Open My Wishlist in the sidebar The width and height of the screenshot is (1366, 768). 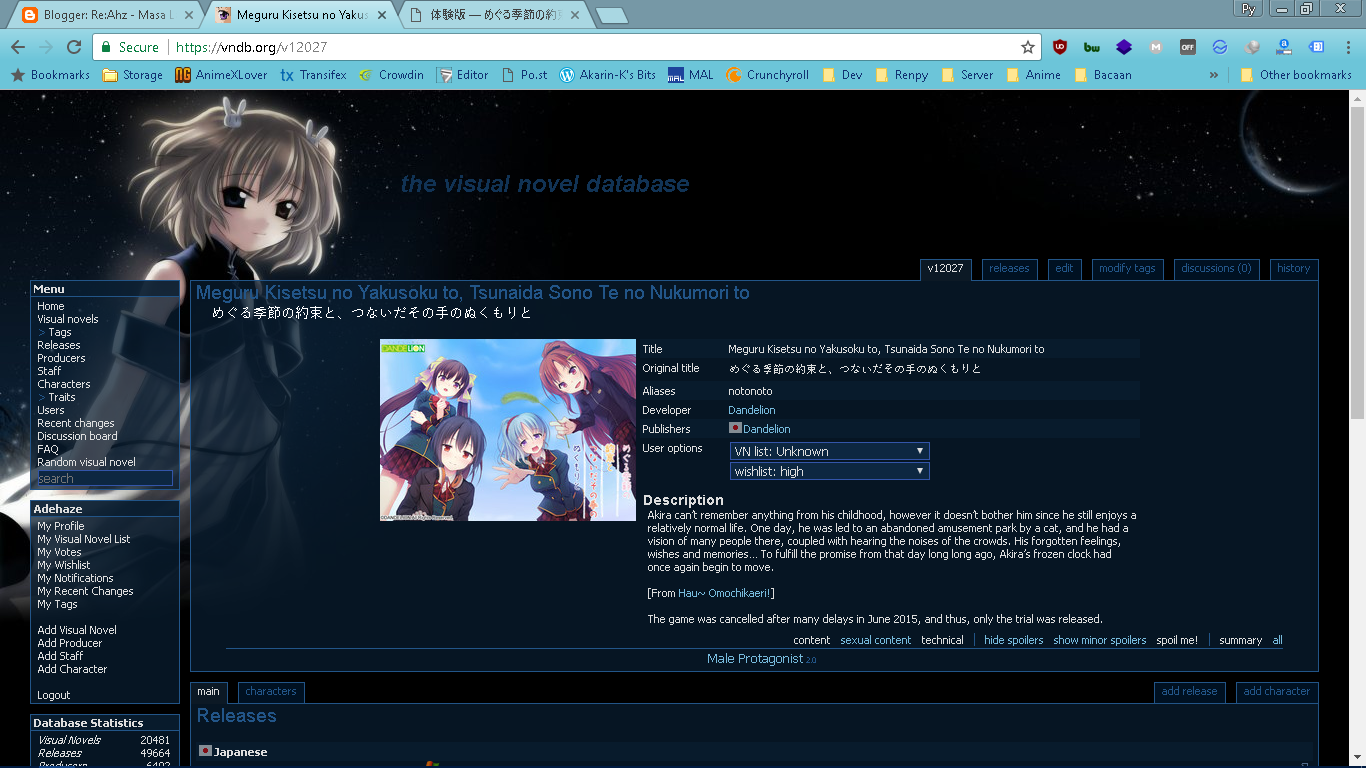[64, 565]
